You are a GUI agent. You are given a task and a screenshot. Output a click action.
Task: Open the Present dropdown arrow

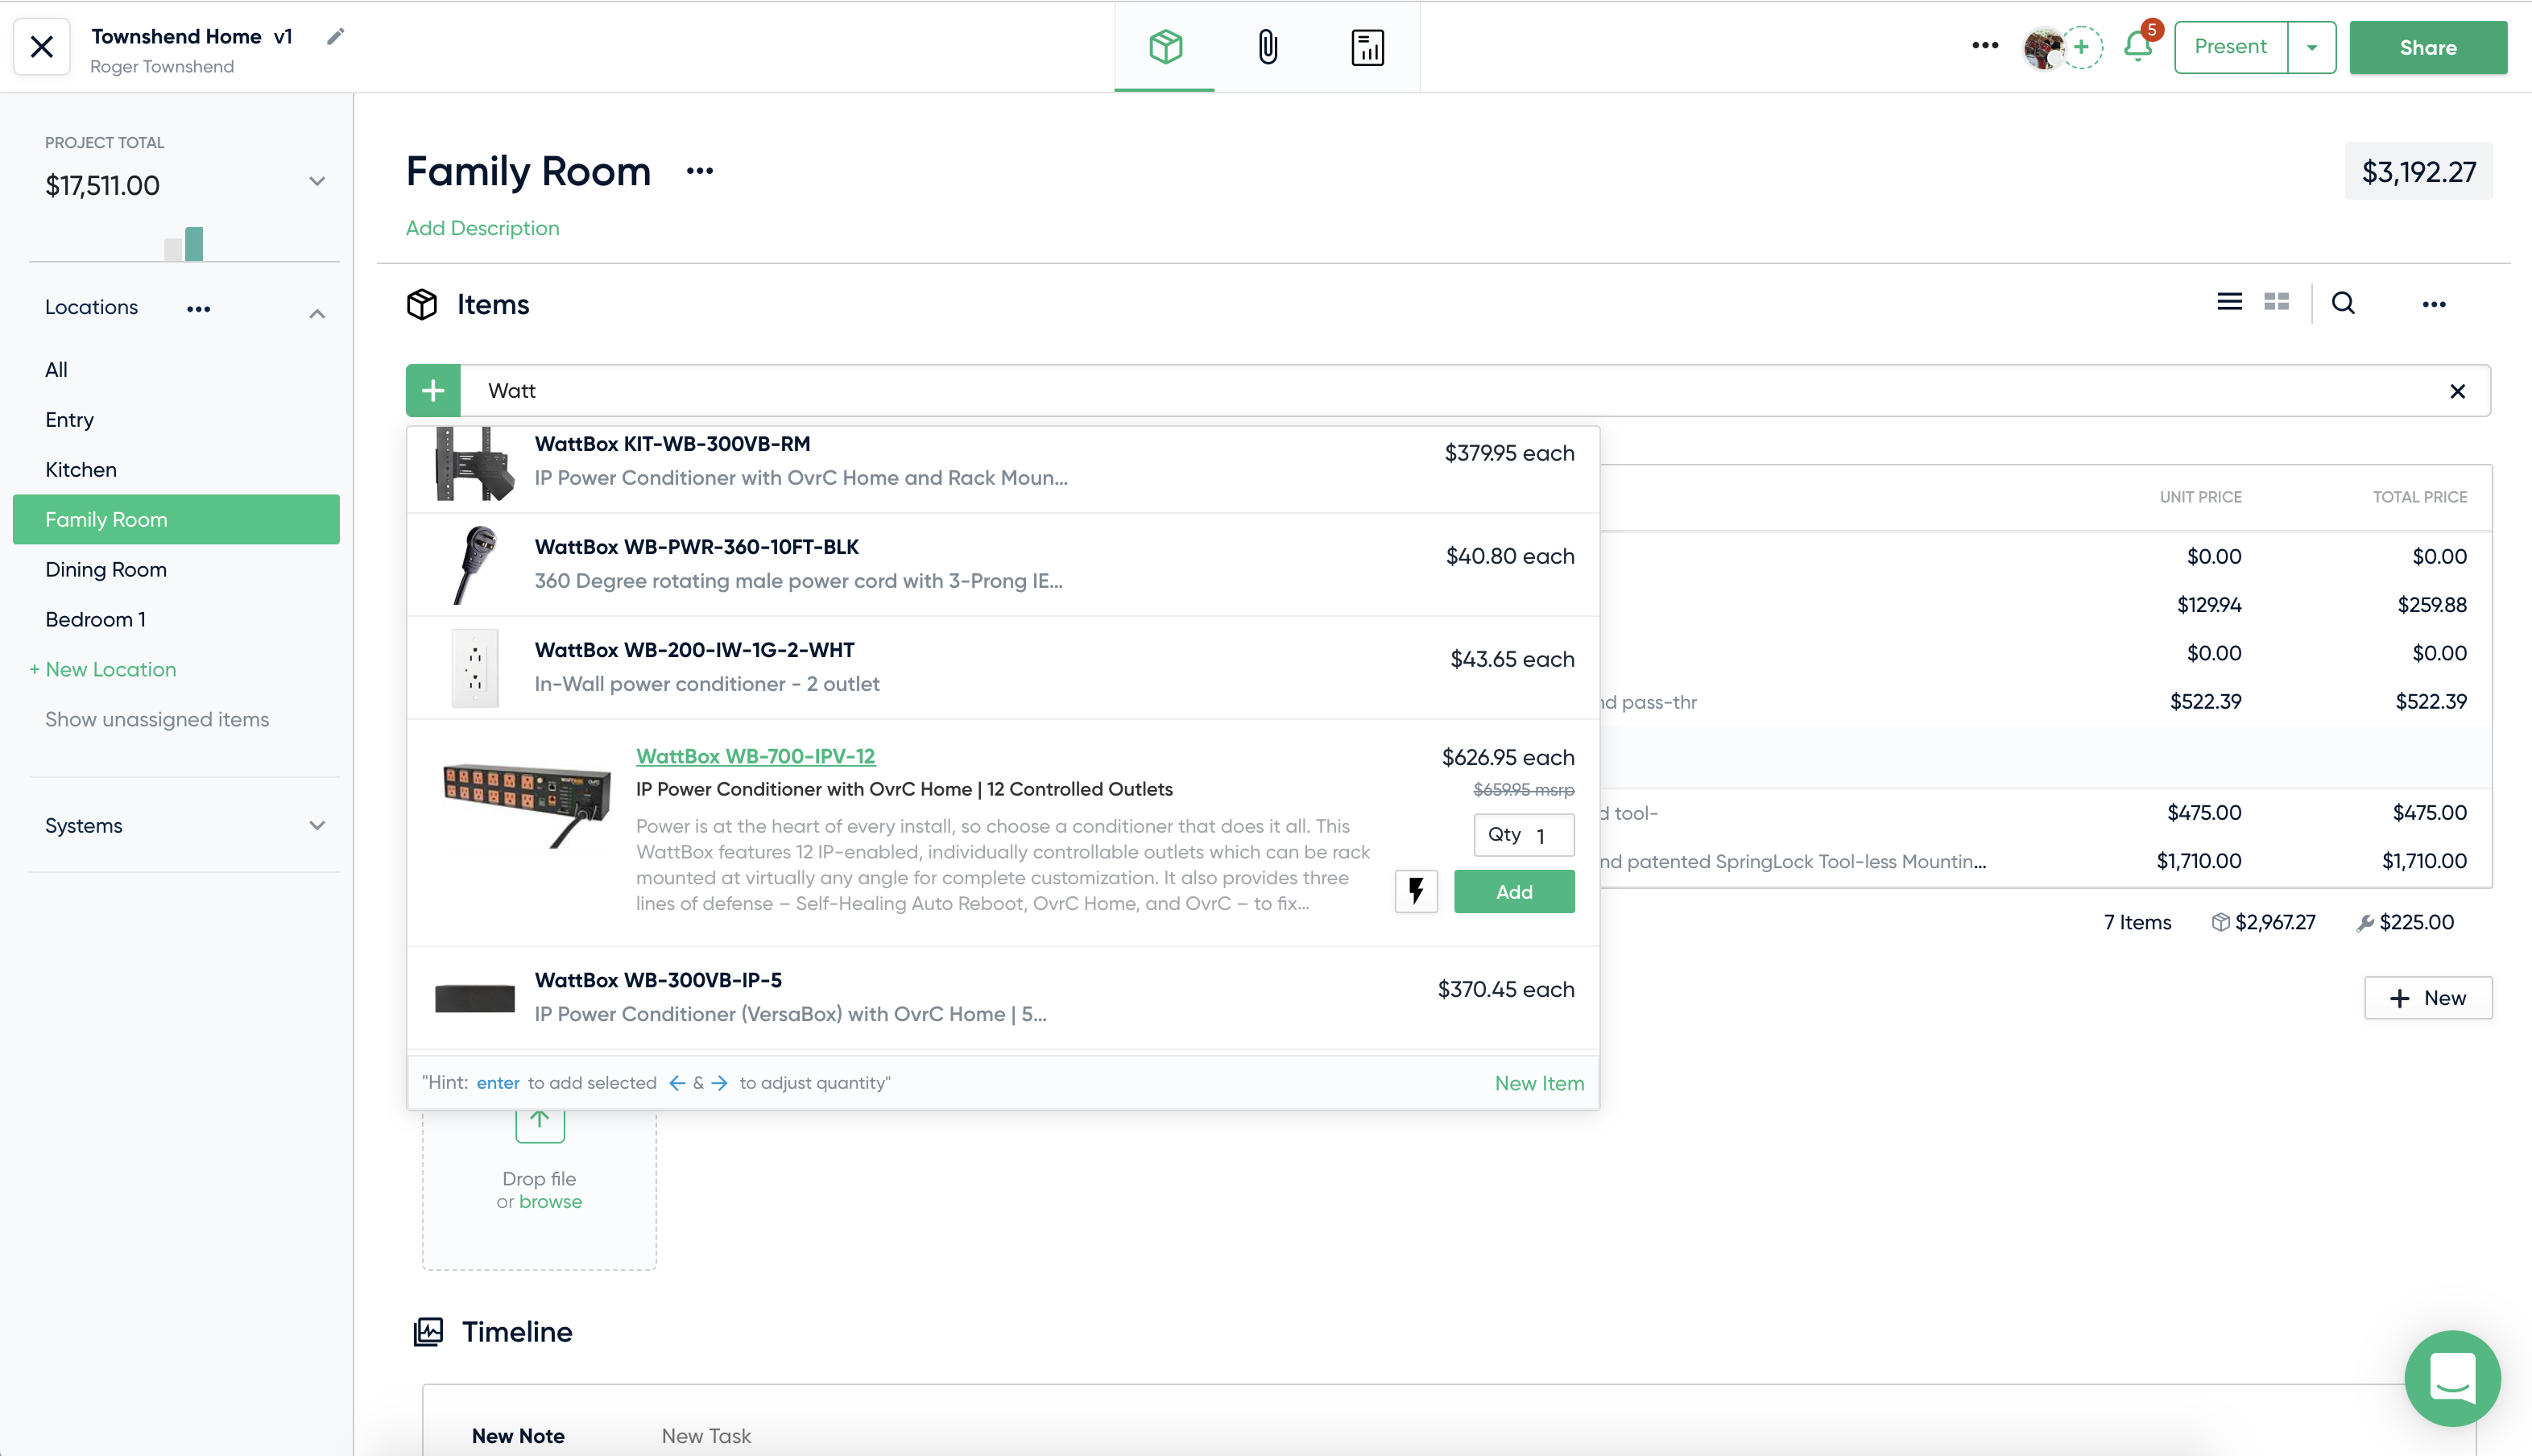point(2311,47)
